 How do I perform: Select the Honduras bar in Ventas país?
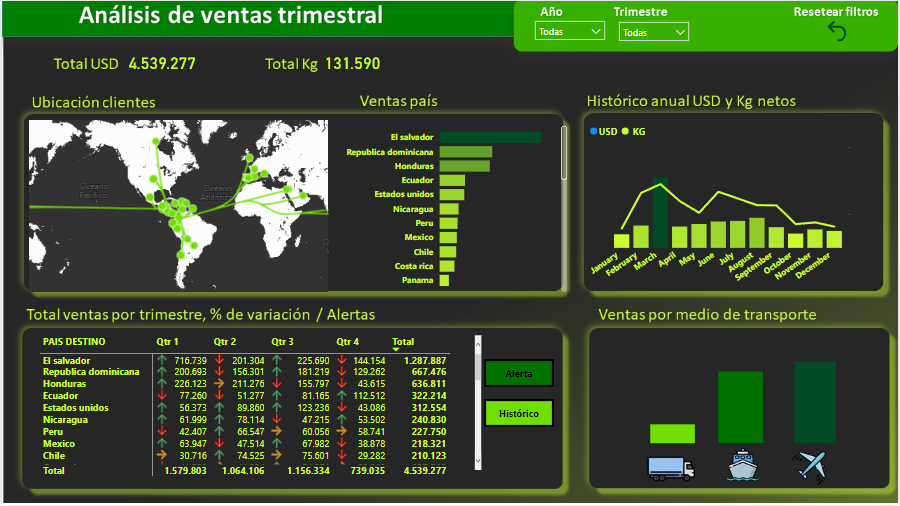pos(464,166)
